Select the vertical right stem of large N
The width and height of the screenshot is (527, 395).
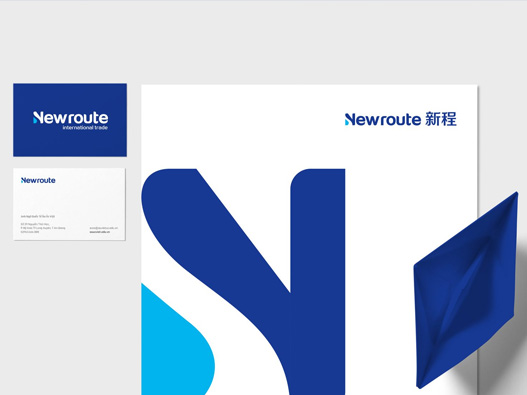pyautogui.click(x=318, y=282)
